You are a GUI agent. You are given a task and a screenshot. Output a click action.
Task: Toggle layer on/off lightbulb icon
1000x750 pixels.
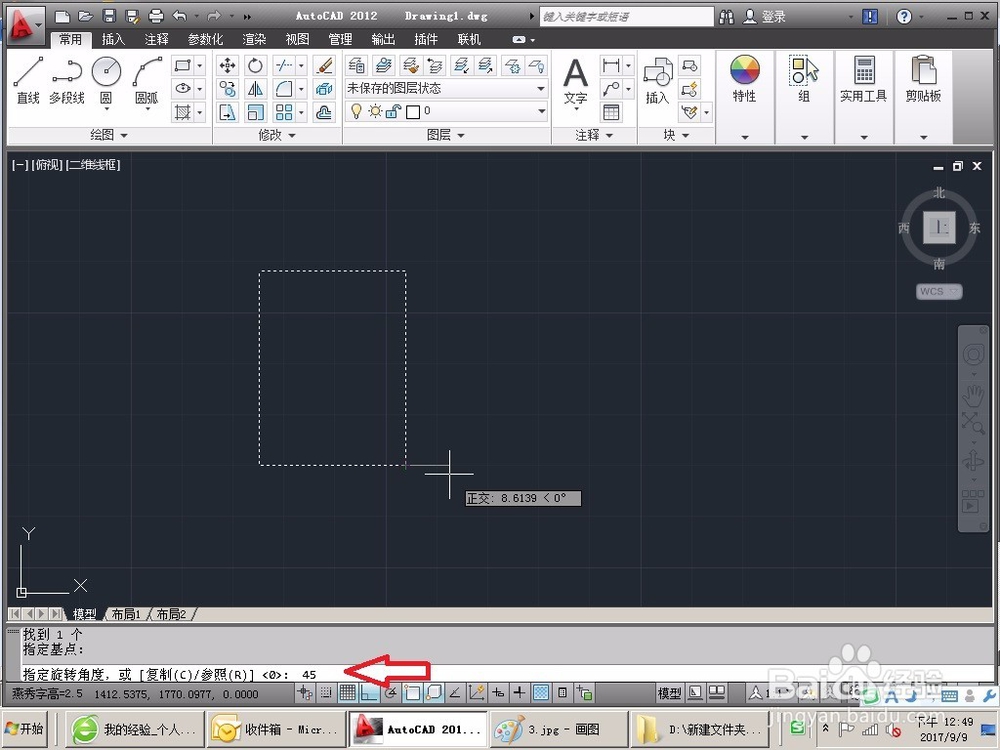(357, 112)
